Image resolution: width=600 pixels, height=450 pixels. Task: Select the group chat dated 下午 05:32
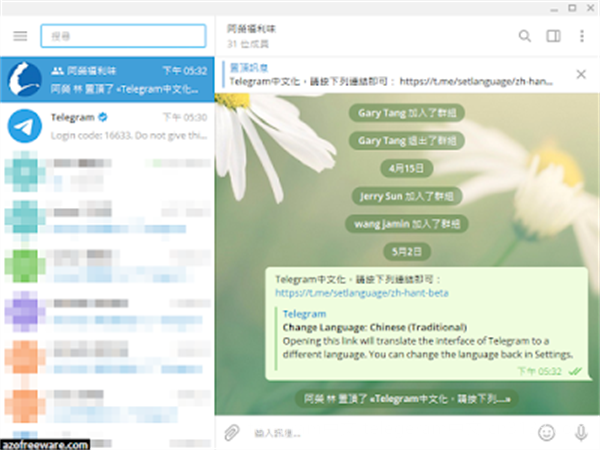(x=107, y=80)
